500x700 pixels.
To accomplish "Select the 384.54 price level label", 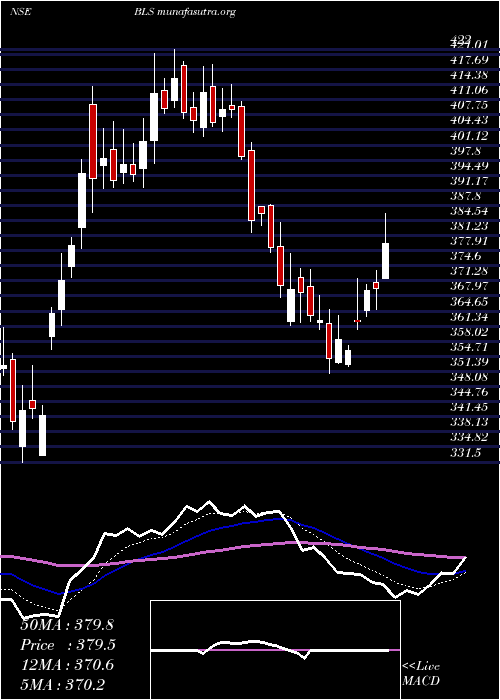I will 469,211.
